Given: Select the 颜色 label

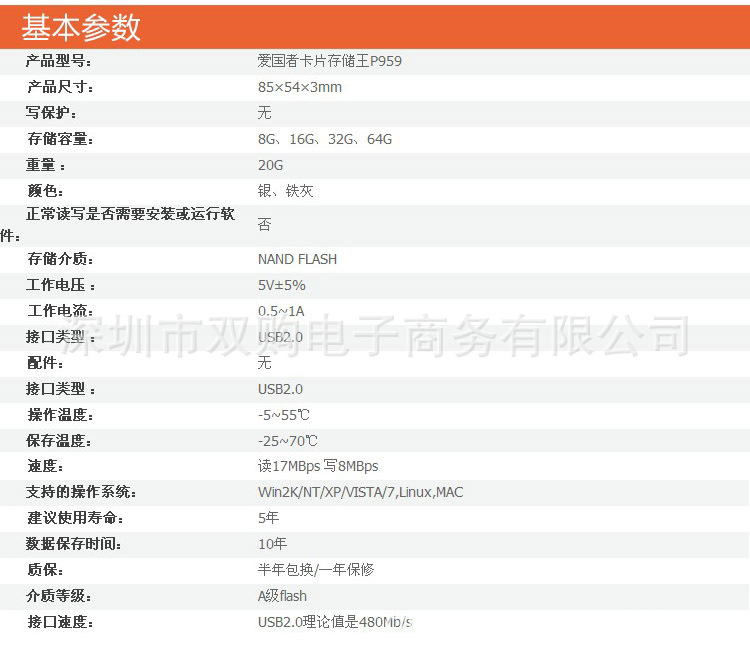Looking at the screenshot, I should [x=45, y=191].
